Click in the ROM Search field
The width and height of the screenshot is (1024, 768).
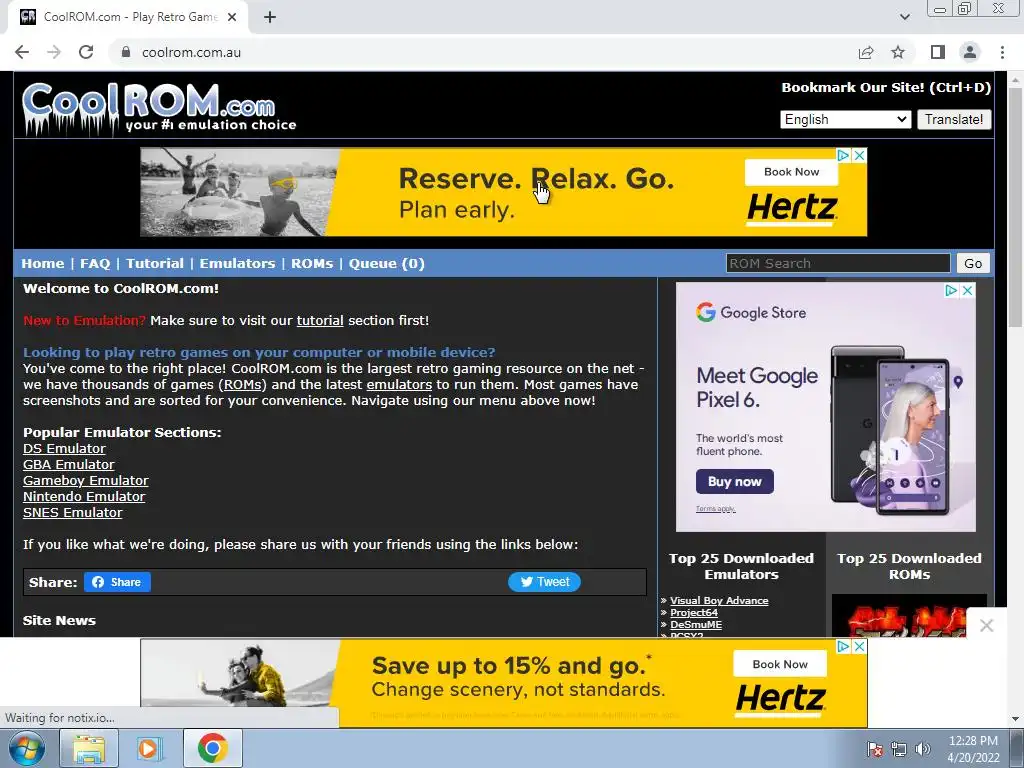[838, 263]
